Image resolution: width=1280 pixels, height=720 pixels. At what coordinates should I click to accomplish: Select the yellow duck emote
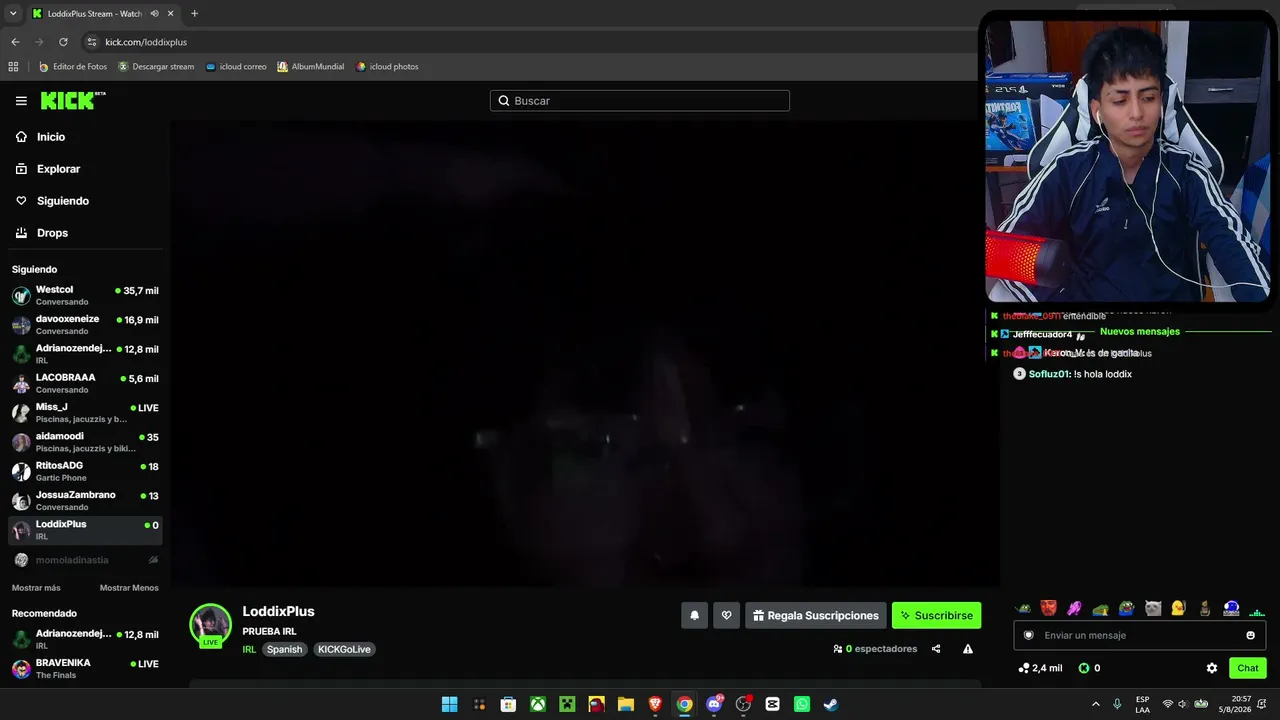[1179, 608]
